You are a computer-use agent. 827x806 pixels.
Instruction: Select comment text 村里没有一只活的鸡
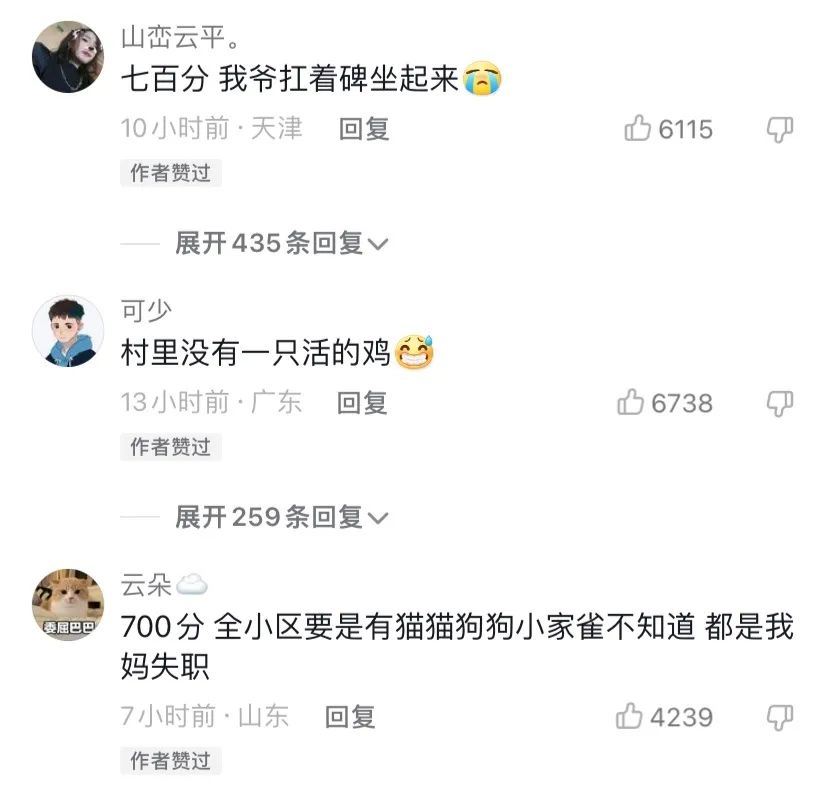pos(256,353)
